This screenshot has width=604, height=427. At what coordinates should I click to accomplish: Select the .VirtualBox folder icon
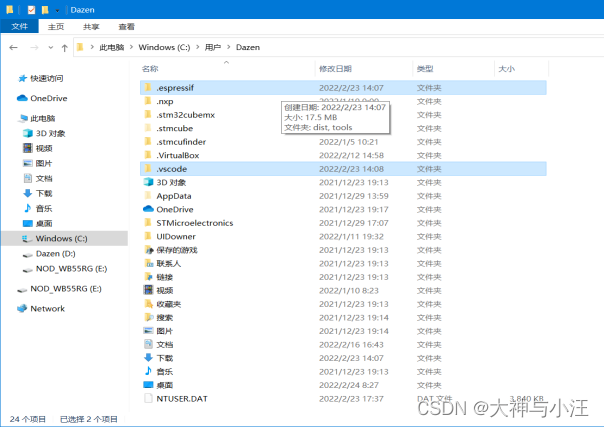[x=148, y=155]
